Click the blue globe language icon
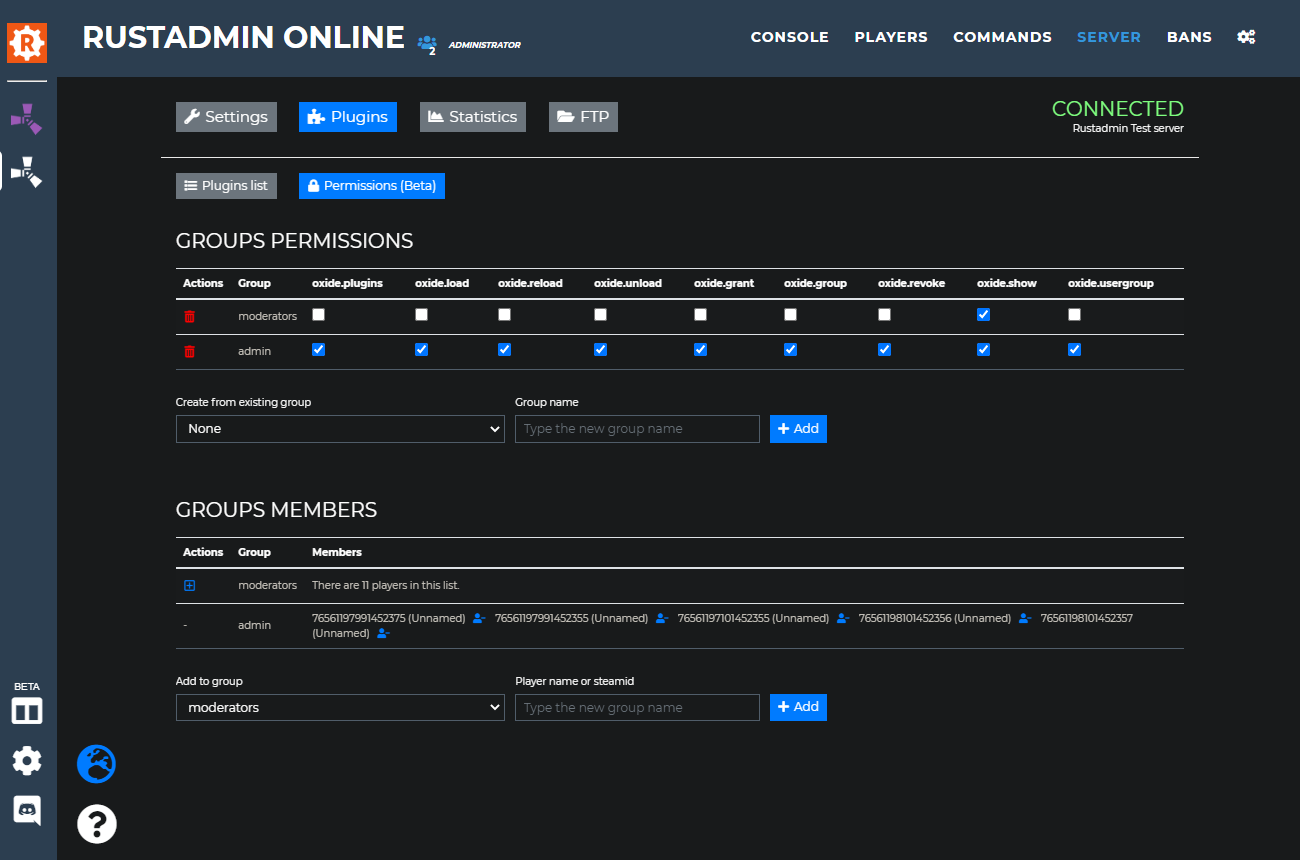1300x860 pixels. coord(97,764)
